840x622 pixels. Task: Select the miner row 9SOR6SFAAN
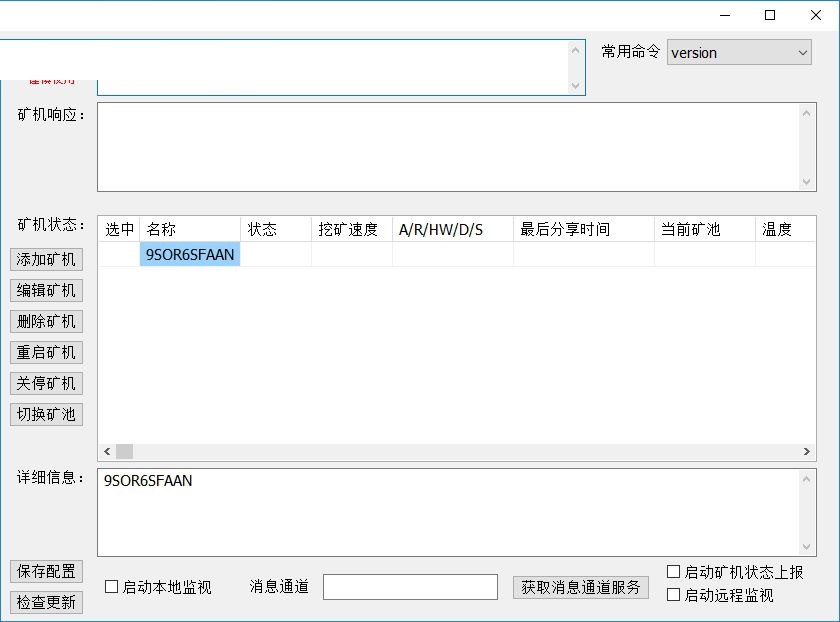(x=190, y=255)
